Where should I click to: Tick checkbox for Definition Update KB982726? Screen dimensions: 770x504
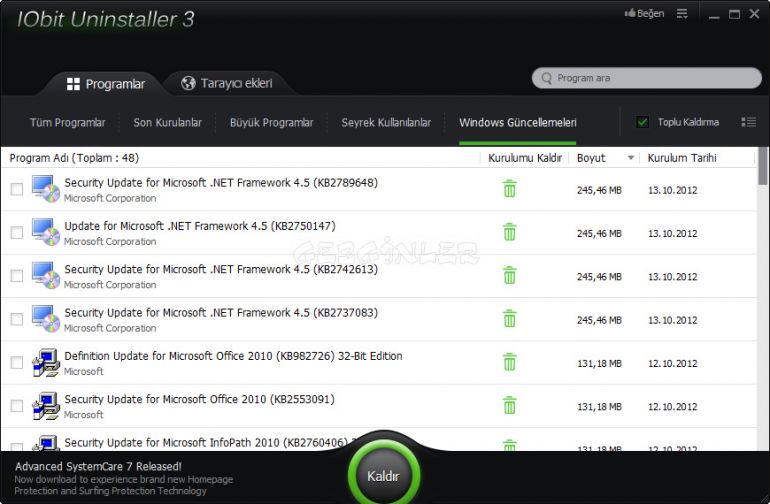tap(17, 363)
